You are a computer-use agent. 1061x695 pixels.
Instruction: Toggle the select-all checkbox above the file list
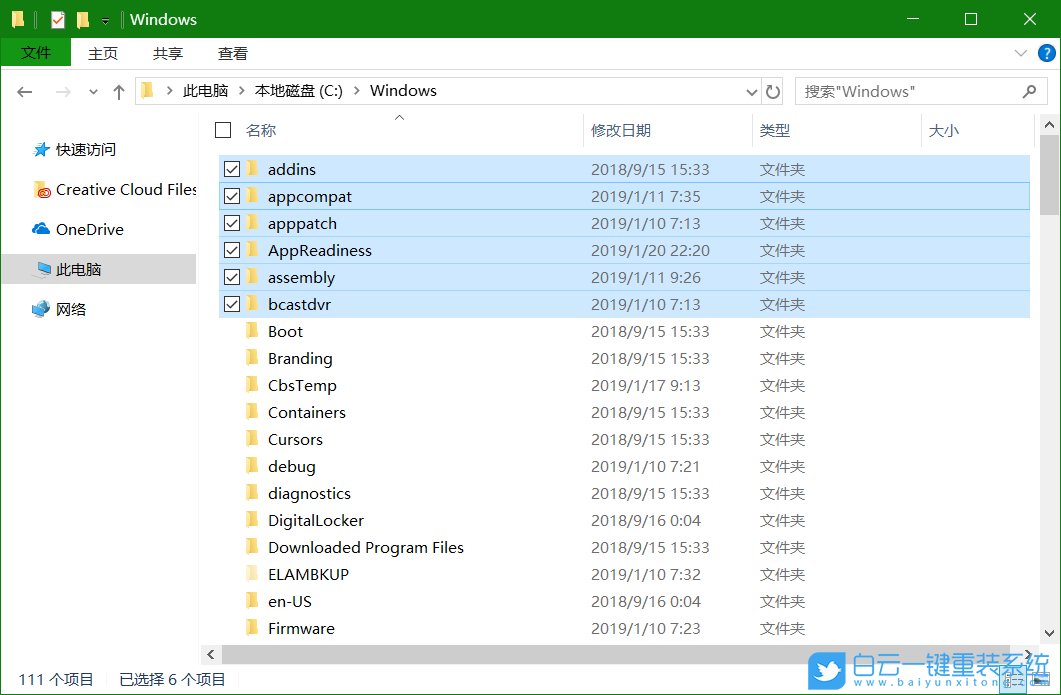[225, 130]
